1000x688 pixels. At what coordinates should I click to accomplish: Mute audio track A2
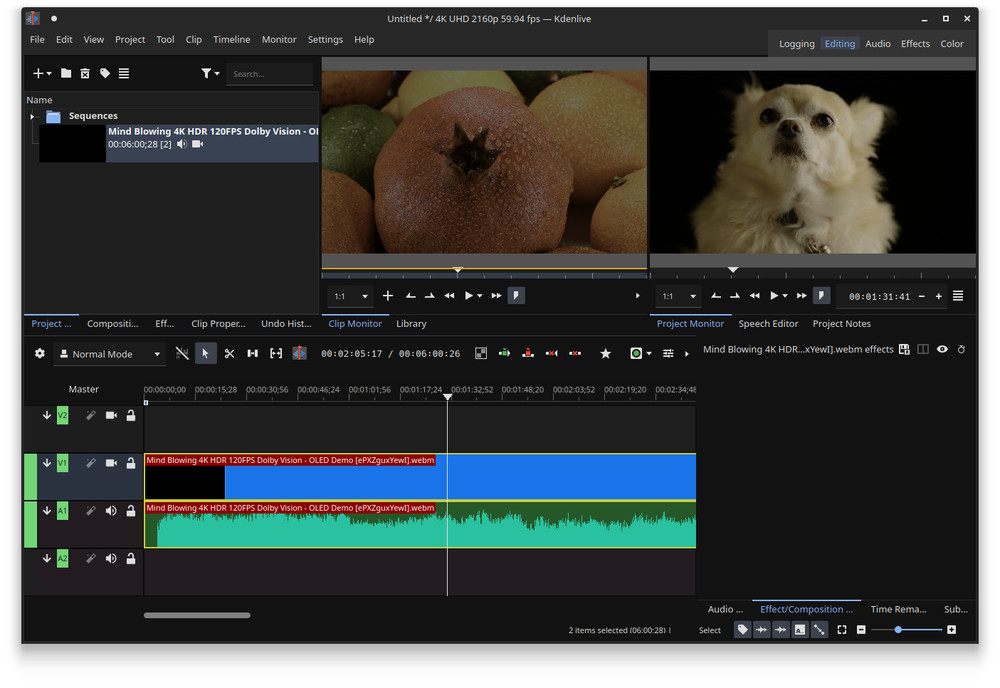click(x=111, y=559)
